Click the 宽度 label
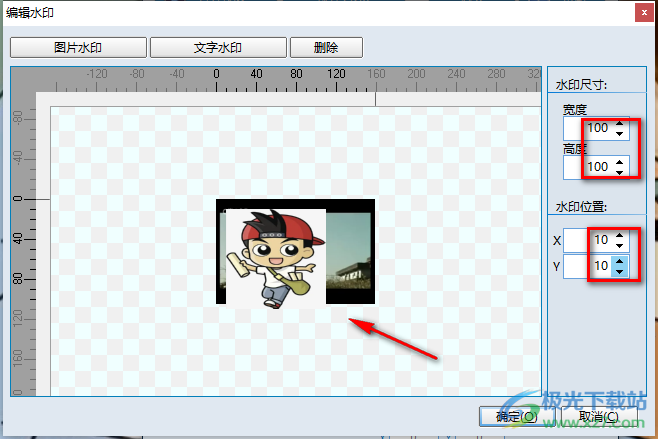The image size is (658, 439). [x=574, y=110]
